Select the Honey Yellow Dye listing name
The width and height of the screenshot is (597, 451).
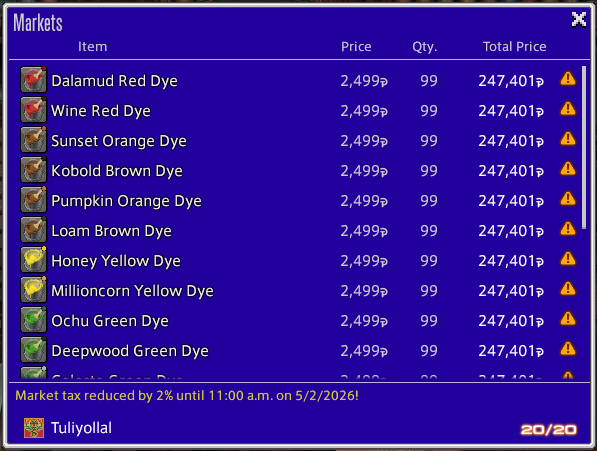pos(116,261)
